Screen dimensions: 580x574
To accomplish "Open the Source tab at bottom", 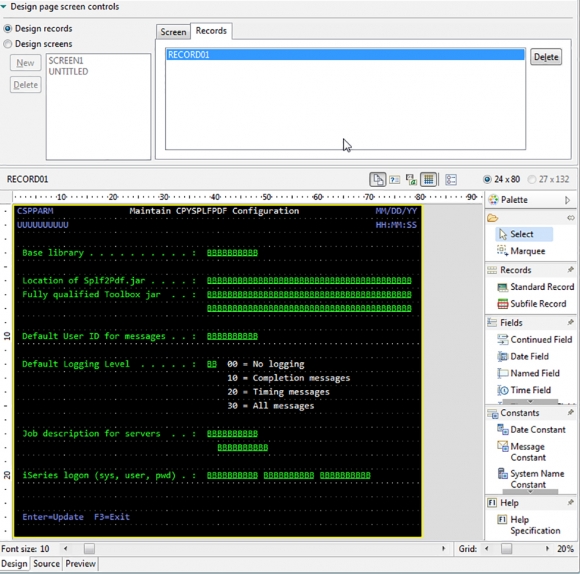I will pos(46,564).
